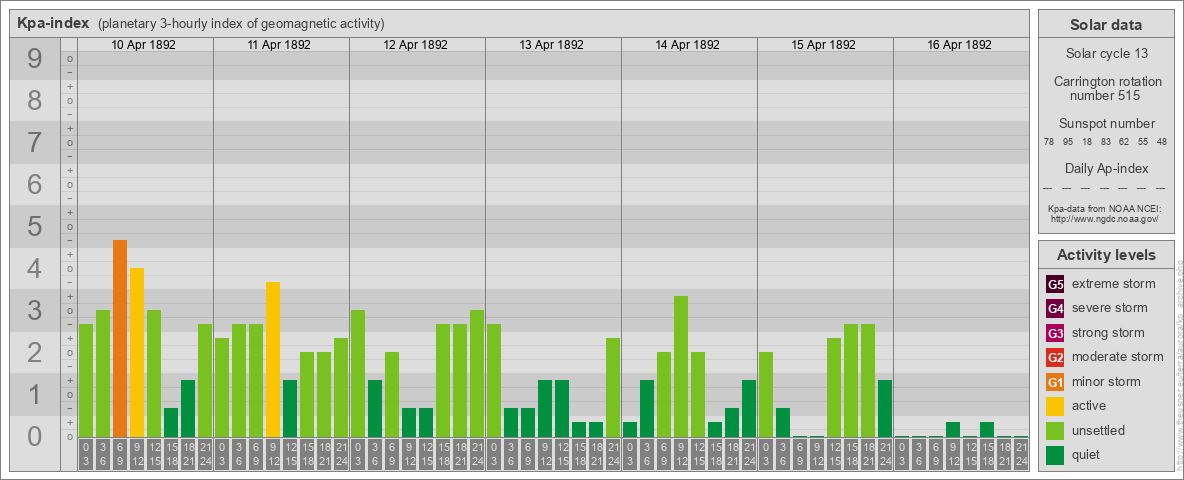The width and height of the screenshot is (1184, 480).
Task: Click the 'Solar data' panel heading
Action: tap(1106, 25)
